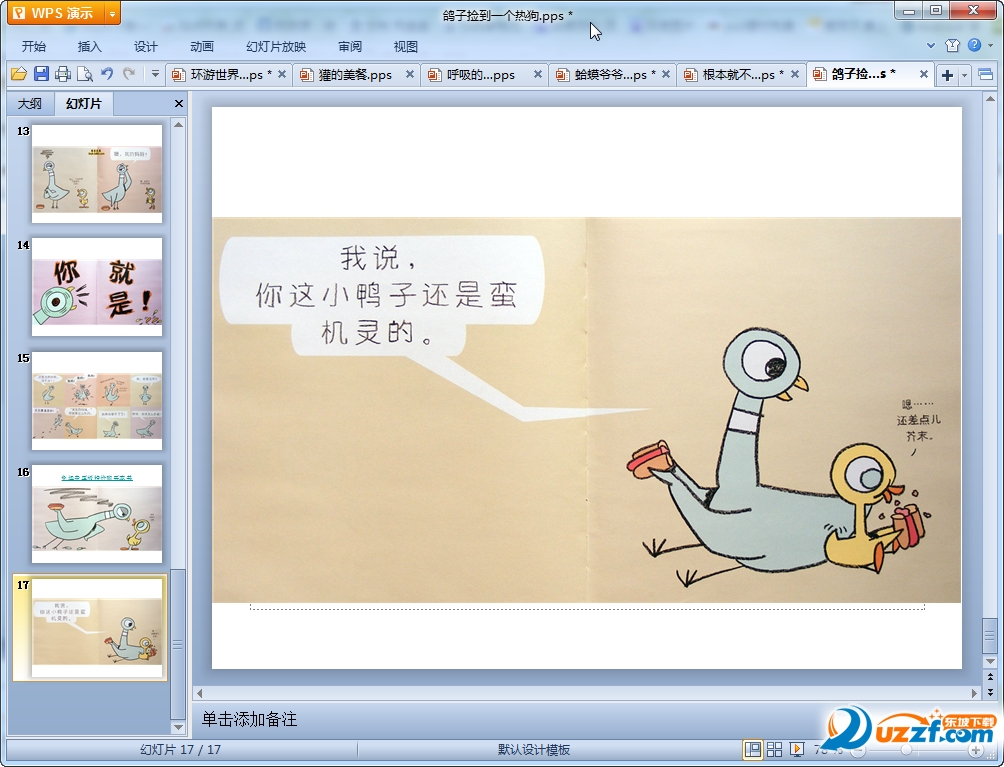Open help with the question mark icon

pyautogui.click(x=975, y=45)
